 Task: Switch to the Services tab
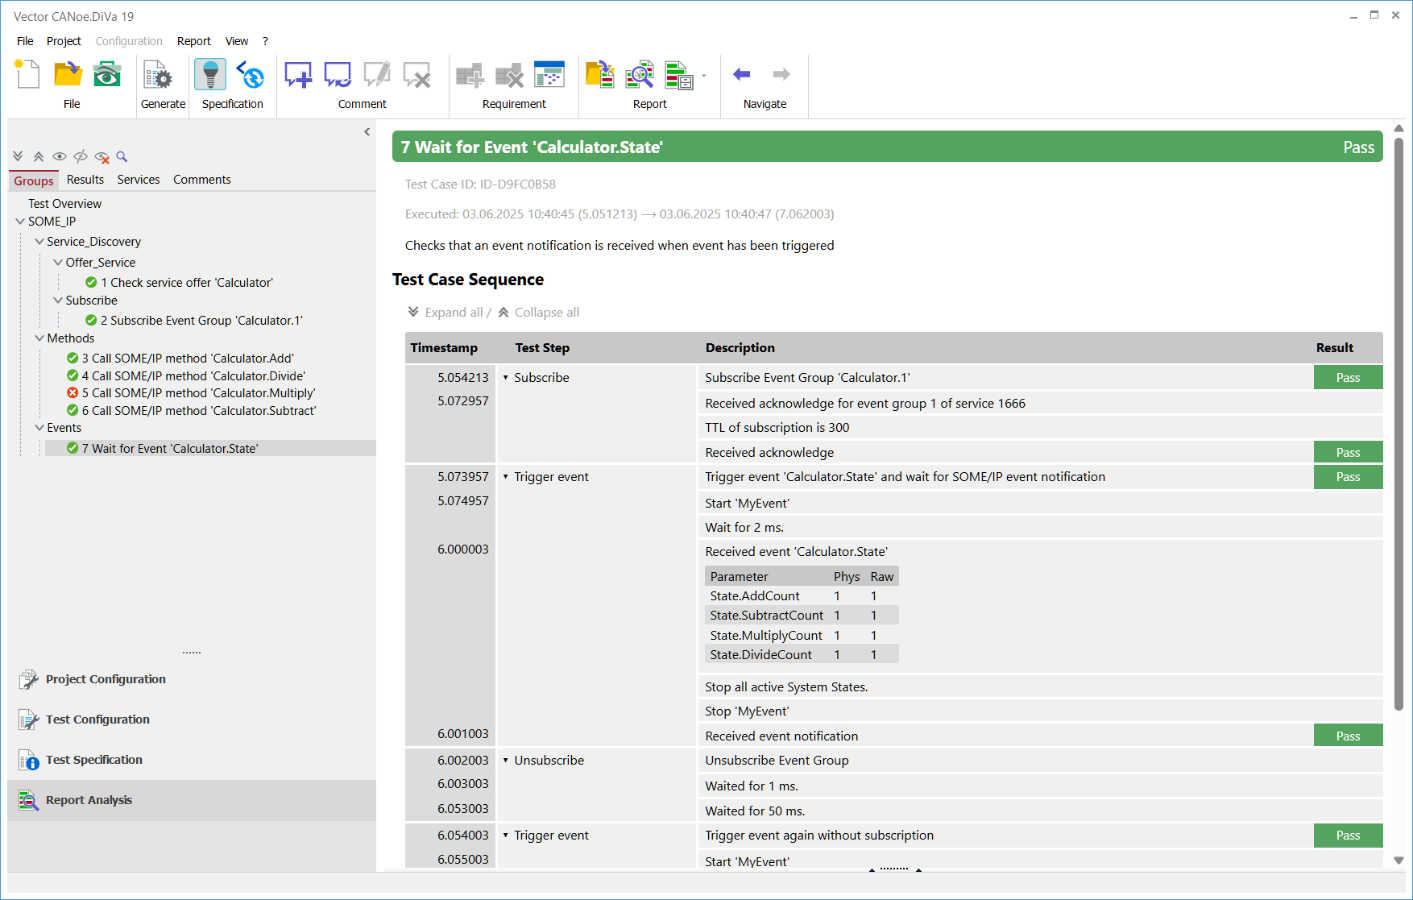coord(138,180)
